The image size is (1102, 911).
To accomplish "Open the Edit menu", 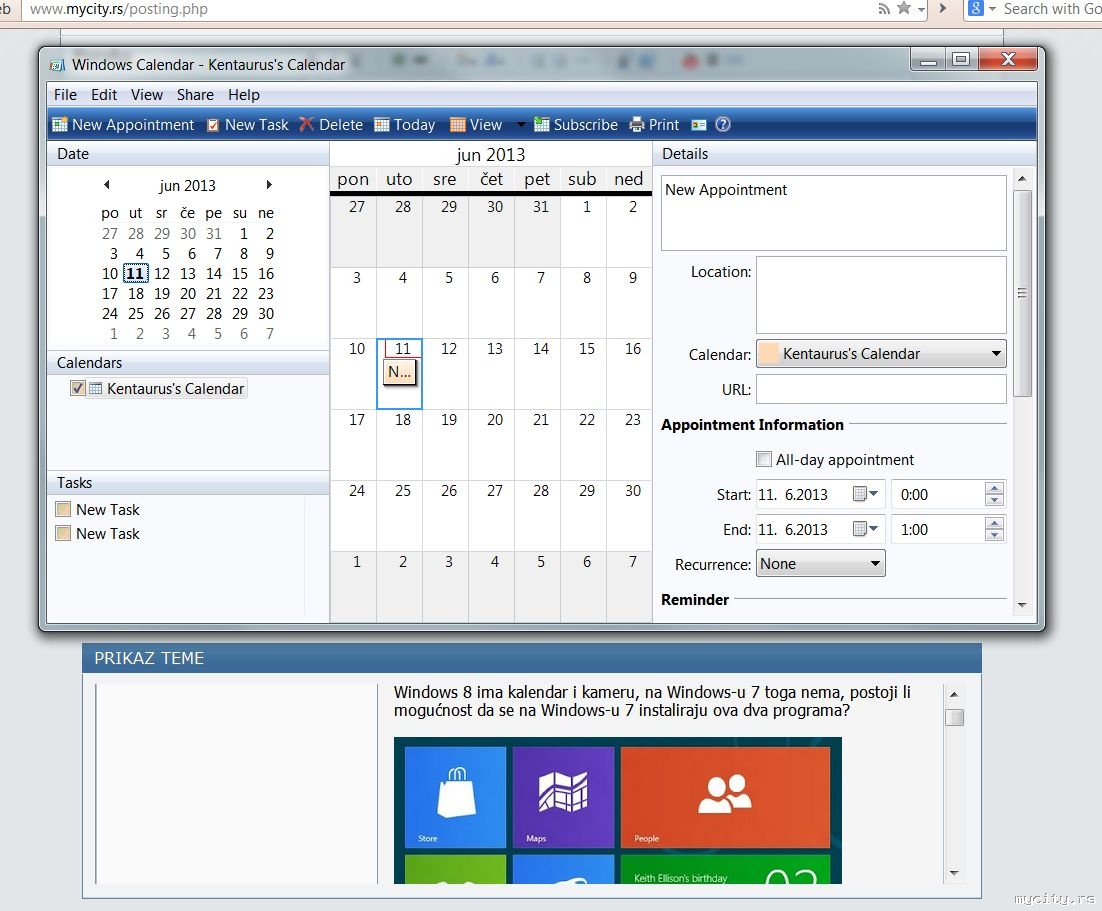I will [104, 95].
